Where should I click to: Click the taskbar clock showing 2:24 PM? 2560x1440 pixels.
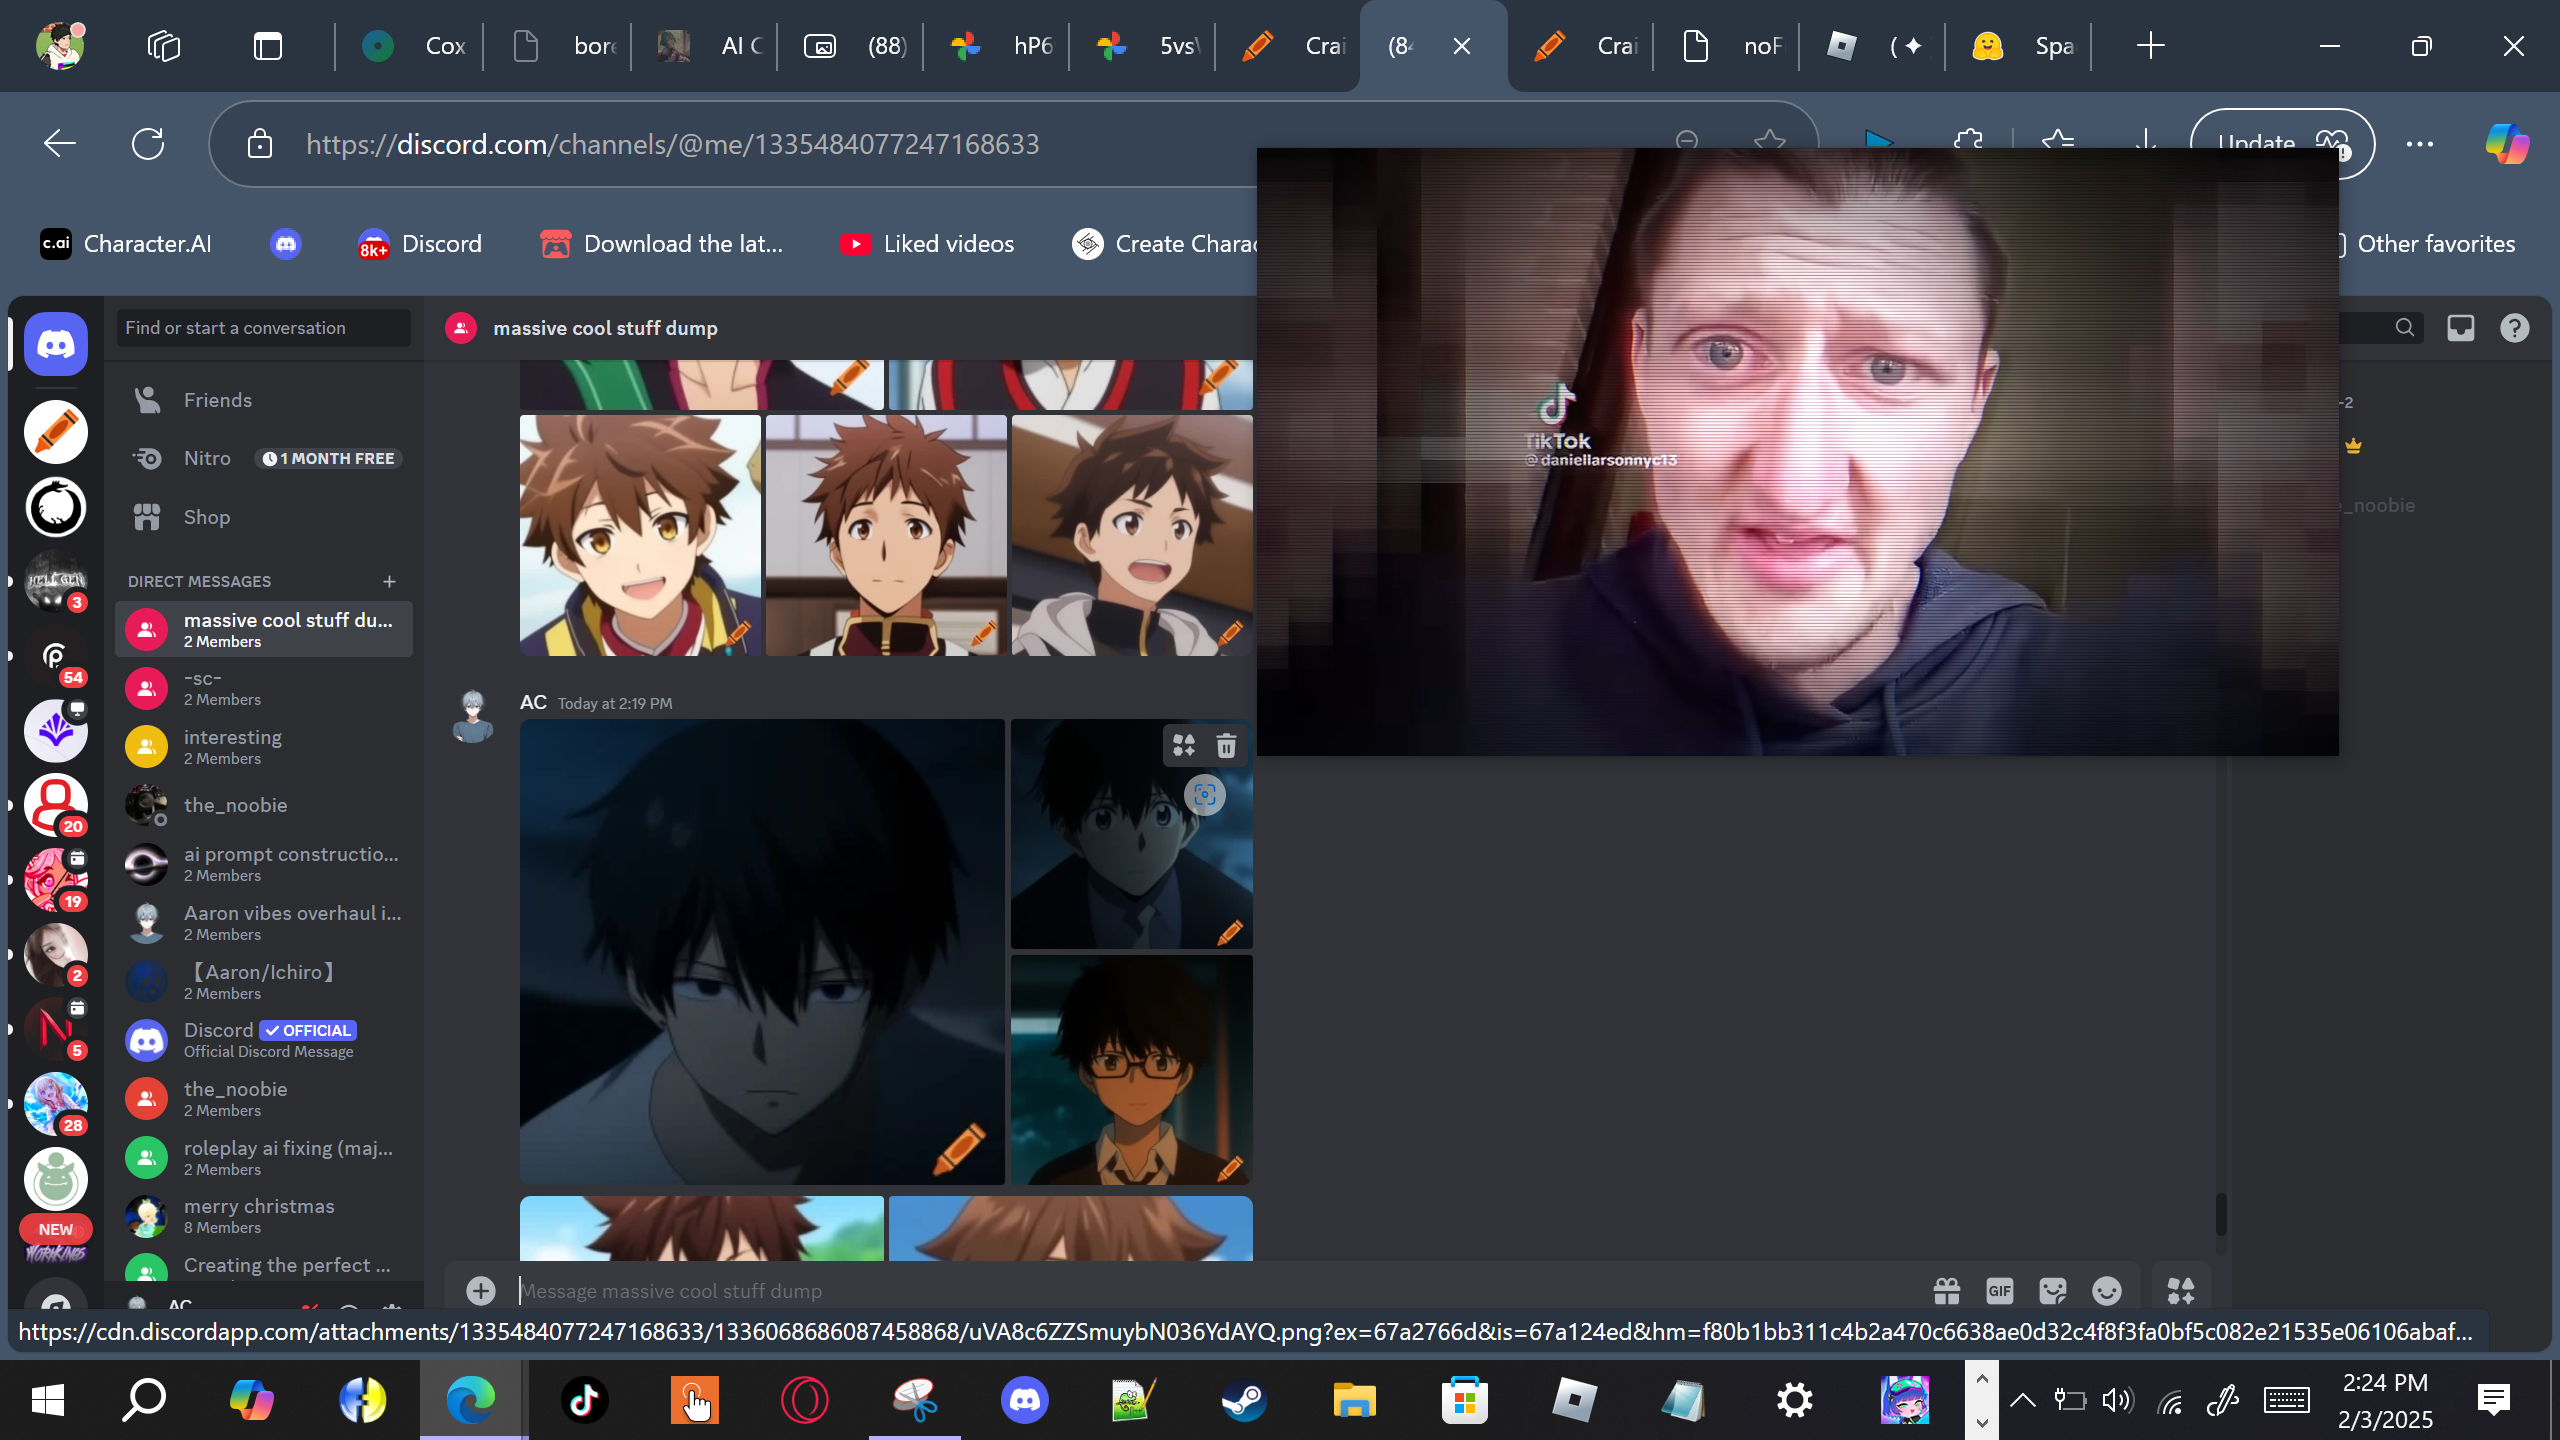[x=2385, y=1400]
